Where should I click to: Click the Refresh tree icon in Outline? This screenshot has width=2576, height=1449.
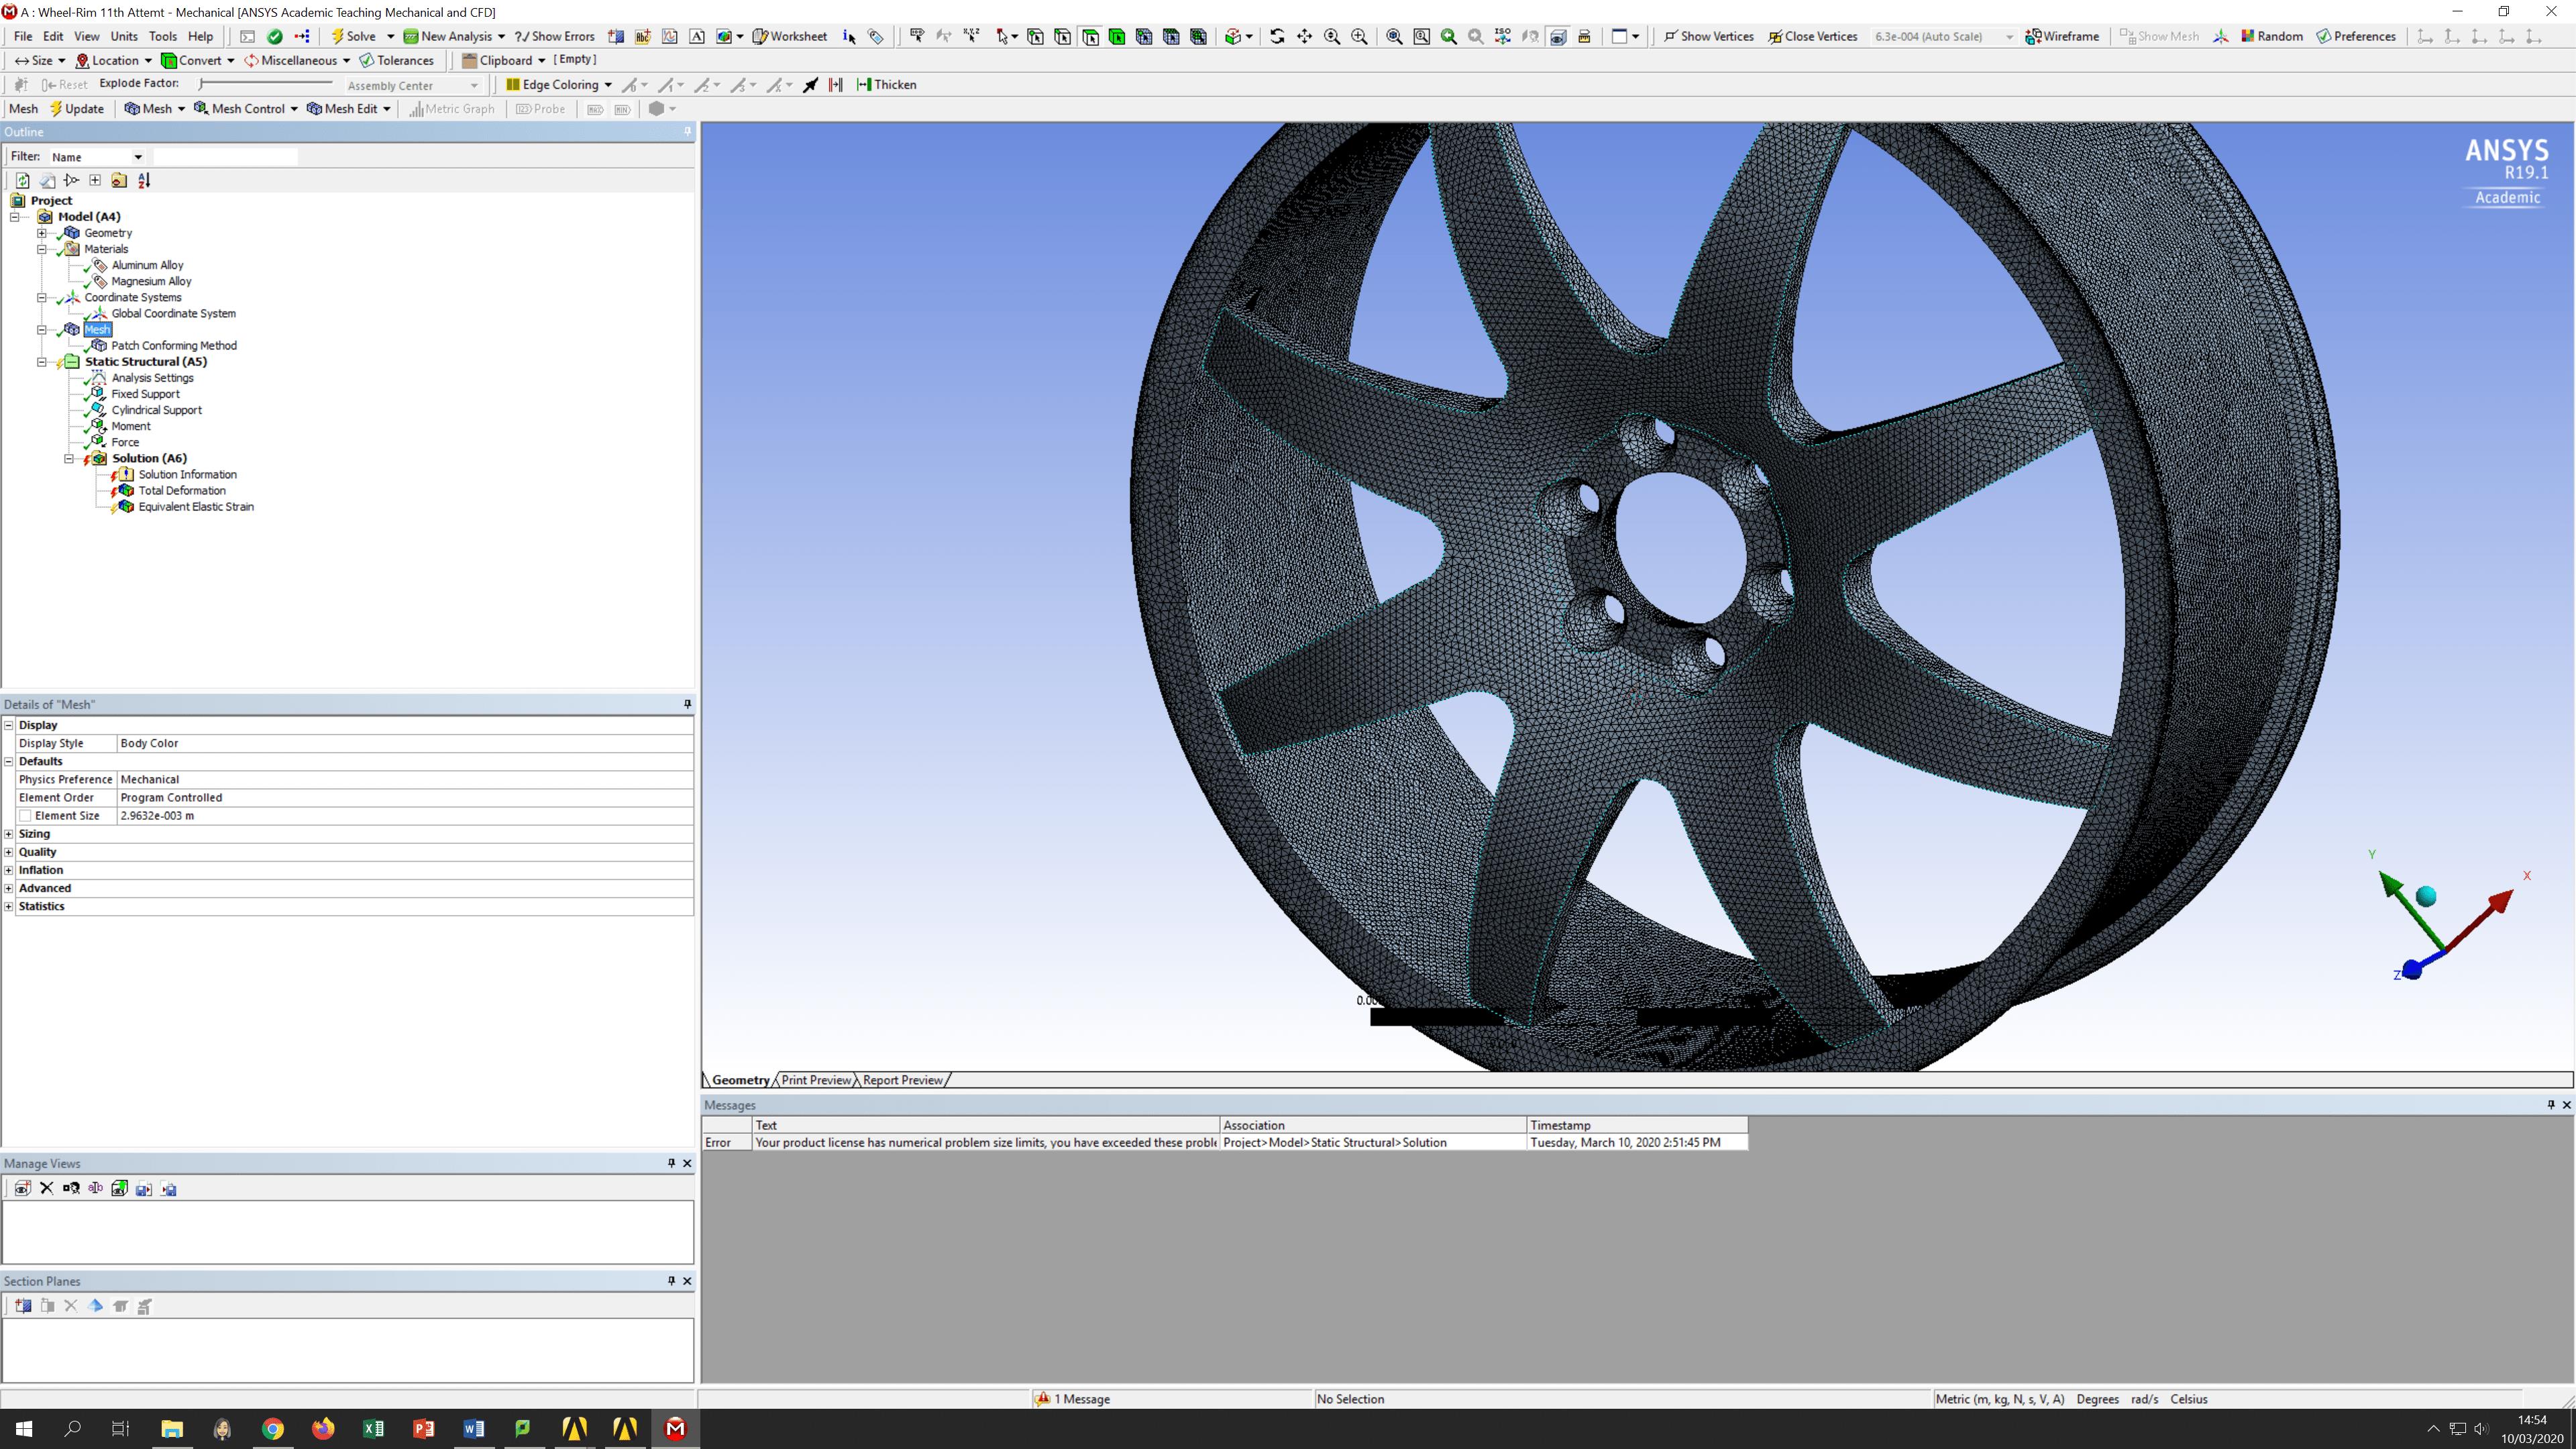click(x=22, y=180)
